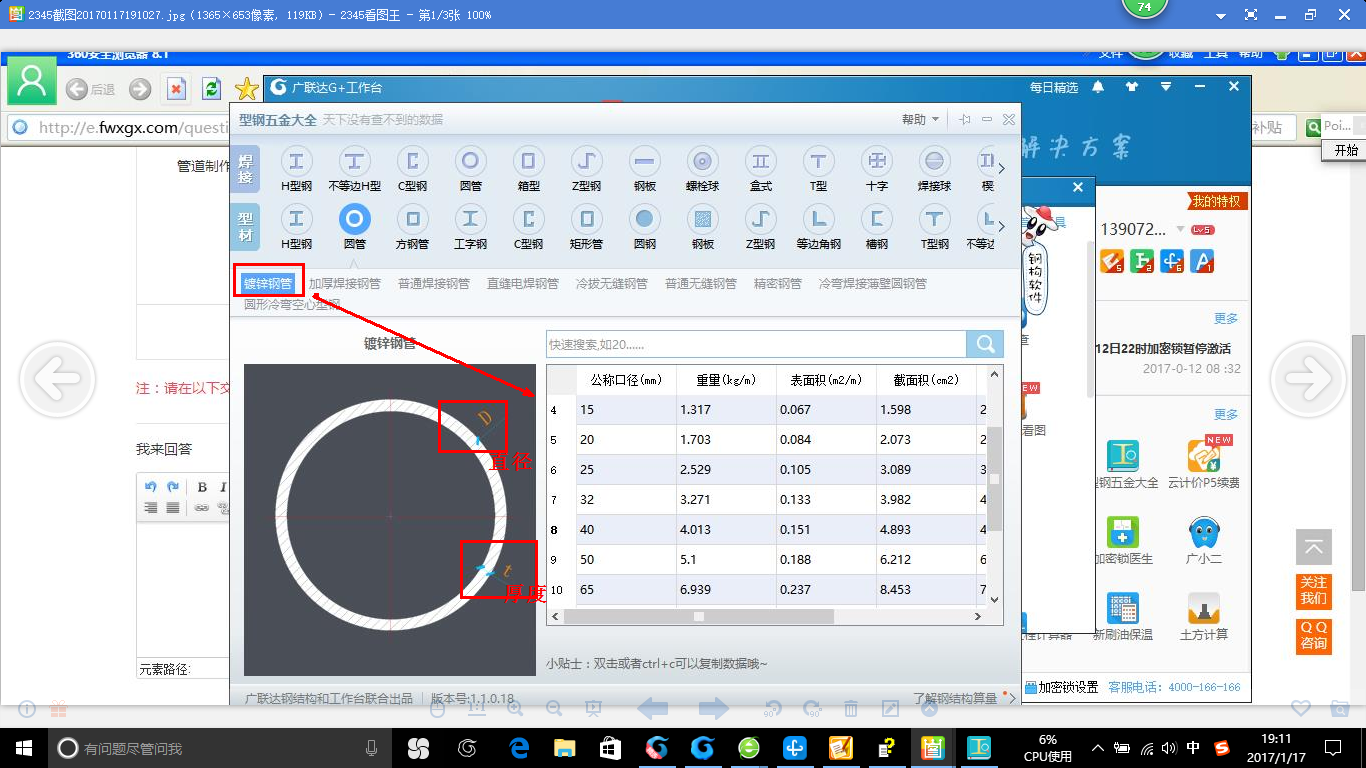
Task: Select the 型材 钢板 profile icon
Action: coord(702,219)
